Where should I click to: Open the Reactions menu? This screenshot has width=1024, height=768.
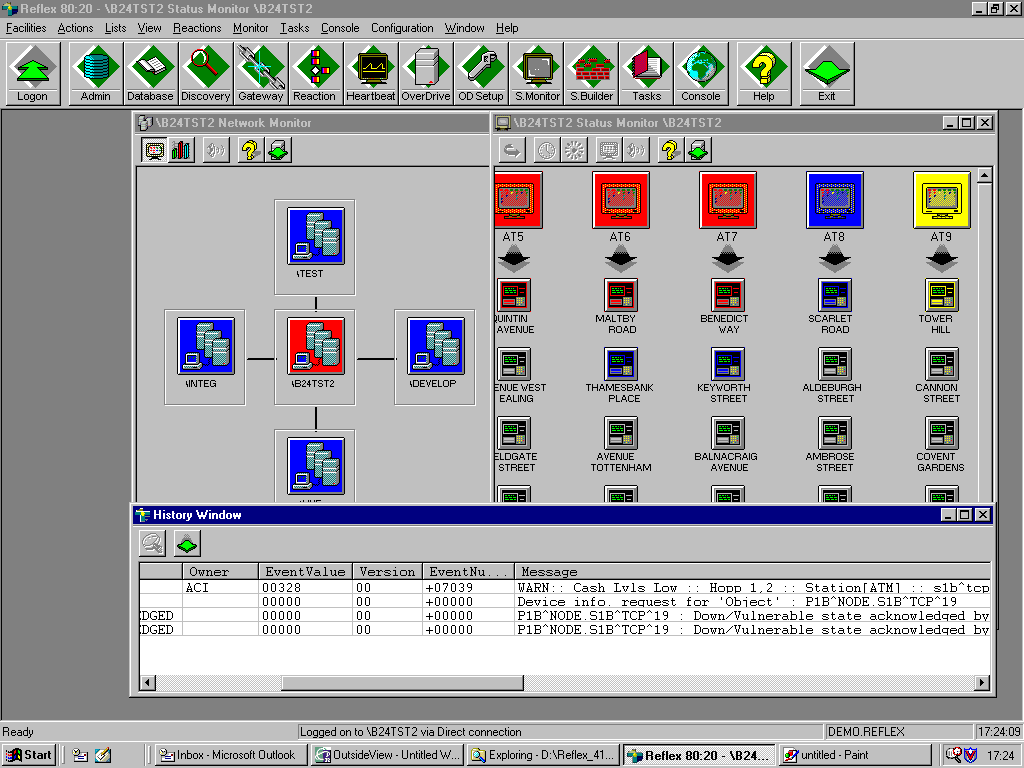coord(197,28)
